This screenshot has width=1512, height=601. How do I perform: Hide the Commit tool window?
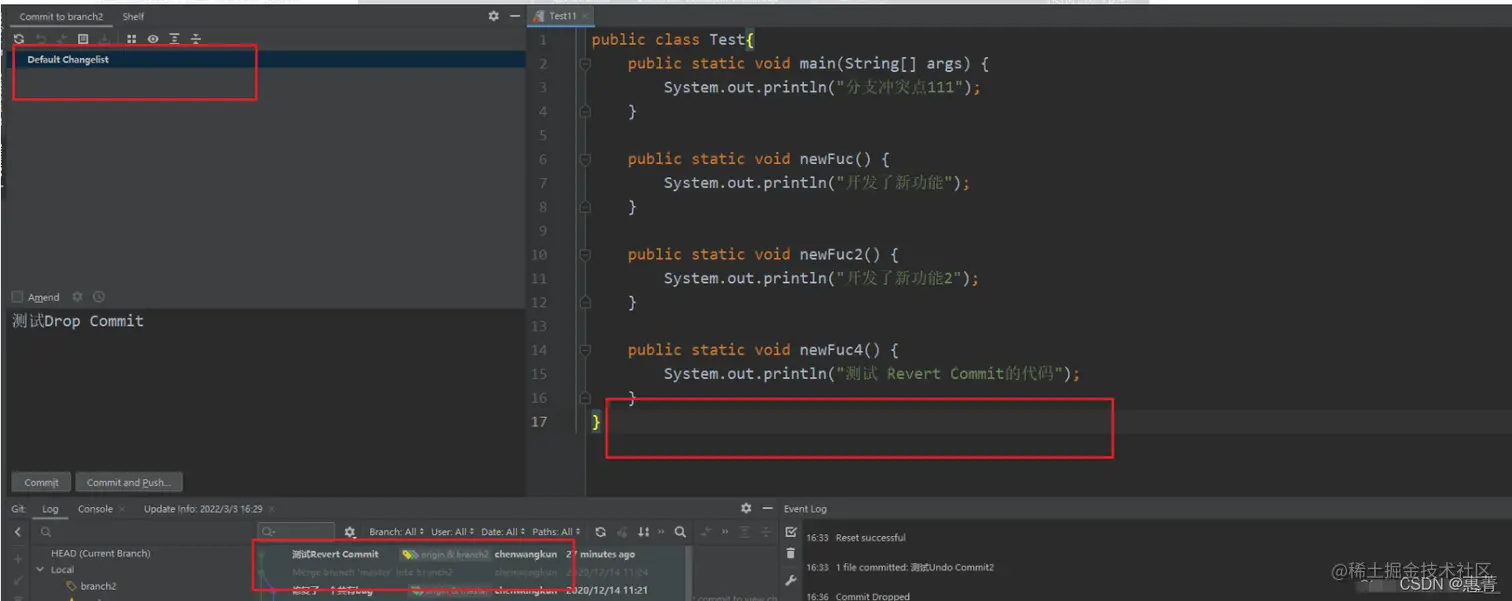pyautogui.click(x=515, y=16)
